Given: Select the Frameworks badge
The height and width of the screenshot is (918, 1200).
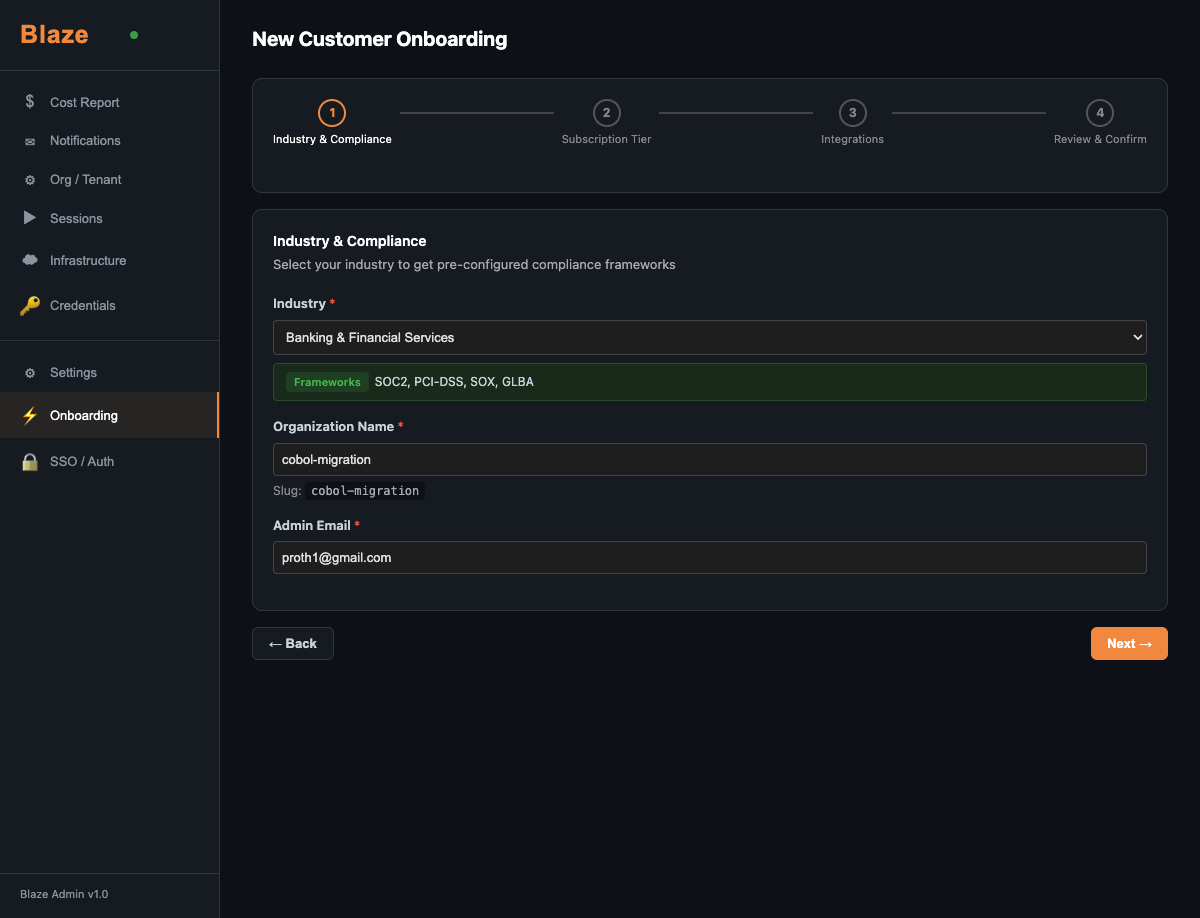Looking at the screenshot, I should click(x=326, y=381).
